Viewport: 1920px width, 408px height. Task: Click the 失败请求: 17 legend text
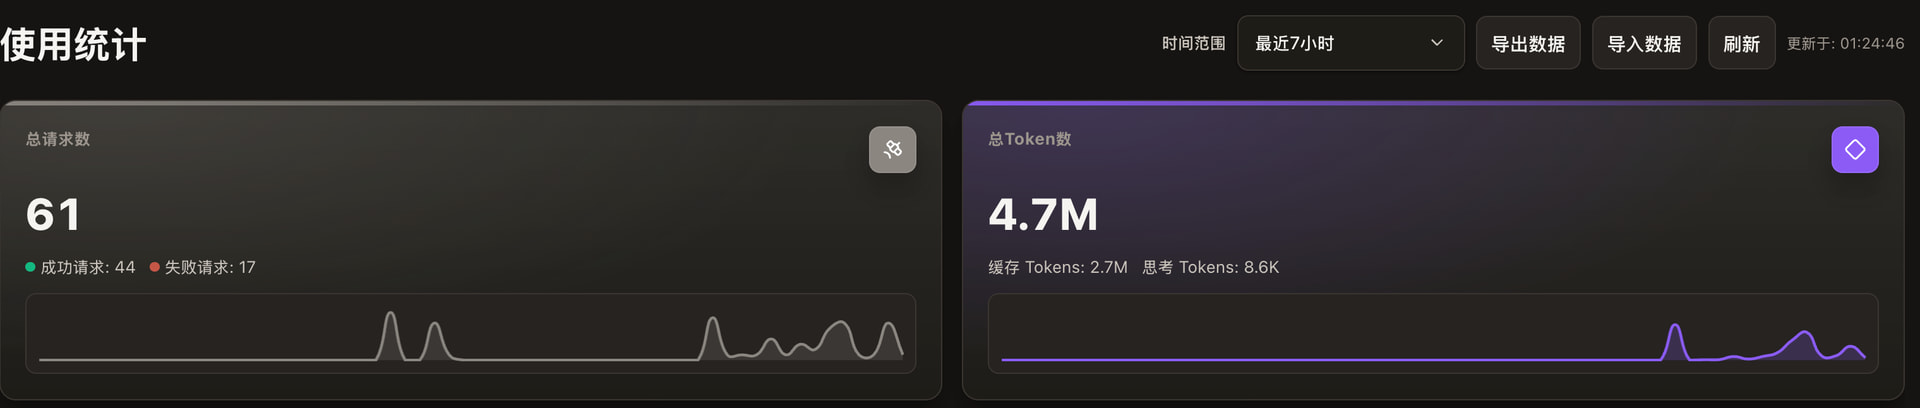pos(210,267)
